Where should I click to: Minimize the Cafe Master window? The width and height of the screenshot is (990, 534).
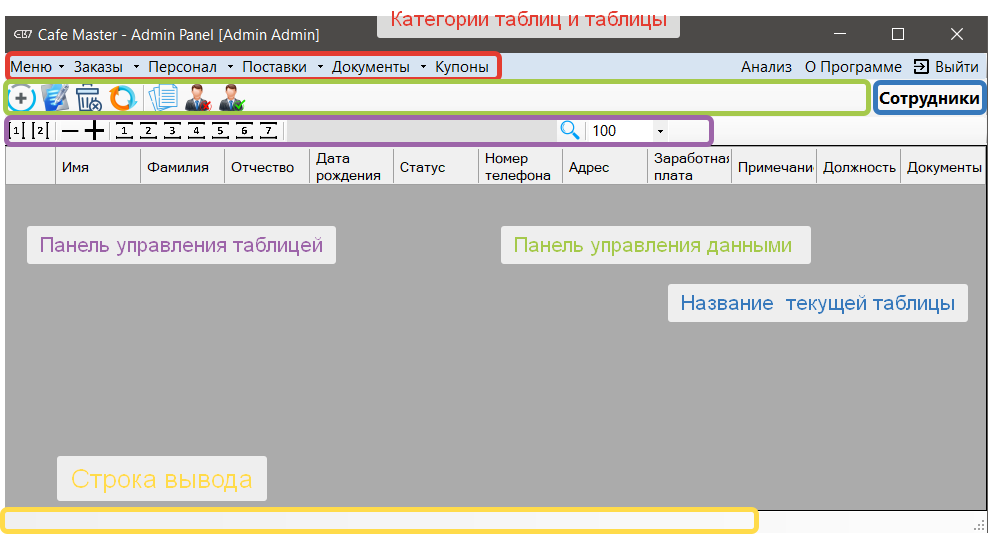[840, 34]
